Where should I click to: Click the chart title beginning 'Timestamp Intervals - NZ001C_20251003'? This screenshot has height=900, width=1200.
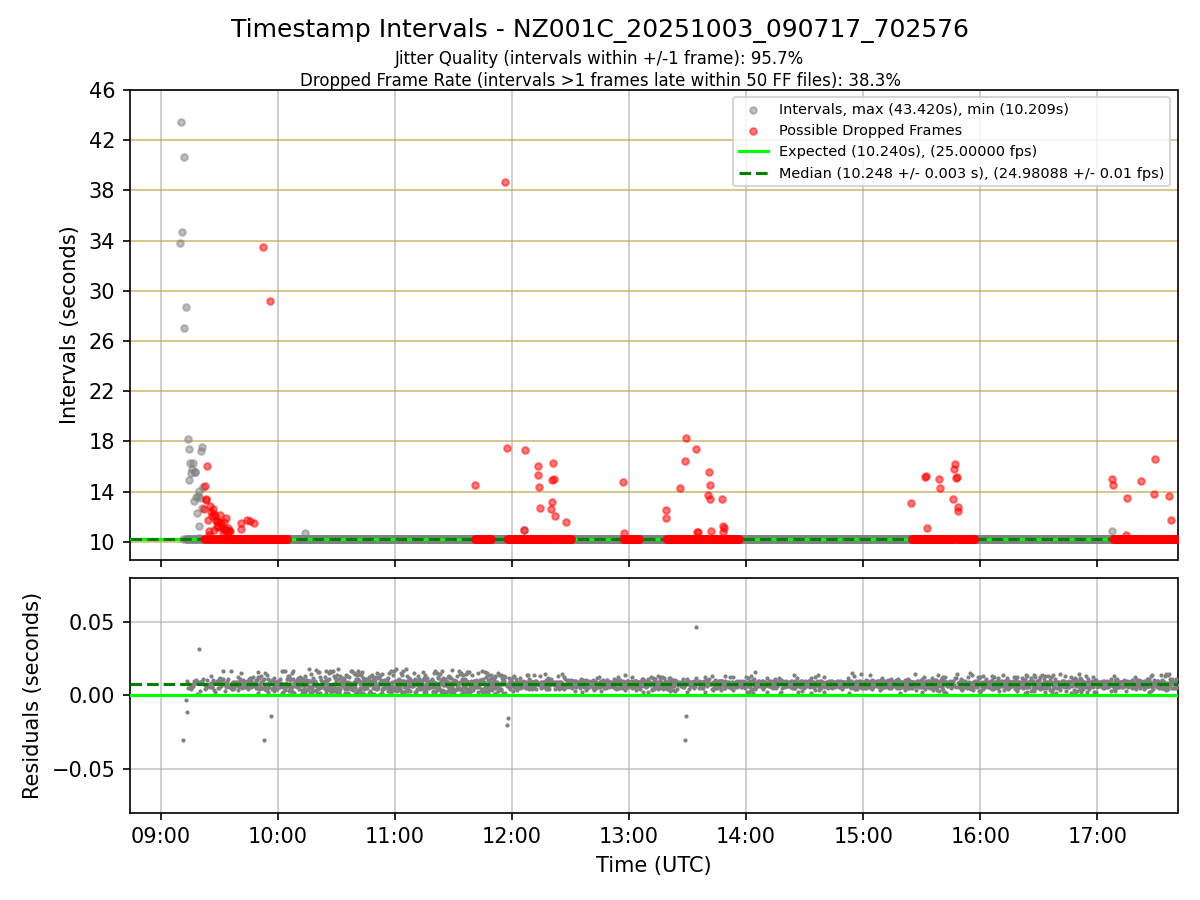click(x=600, y=29)
